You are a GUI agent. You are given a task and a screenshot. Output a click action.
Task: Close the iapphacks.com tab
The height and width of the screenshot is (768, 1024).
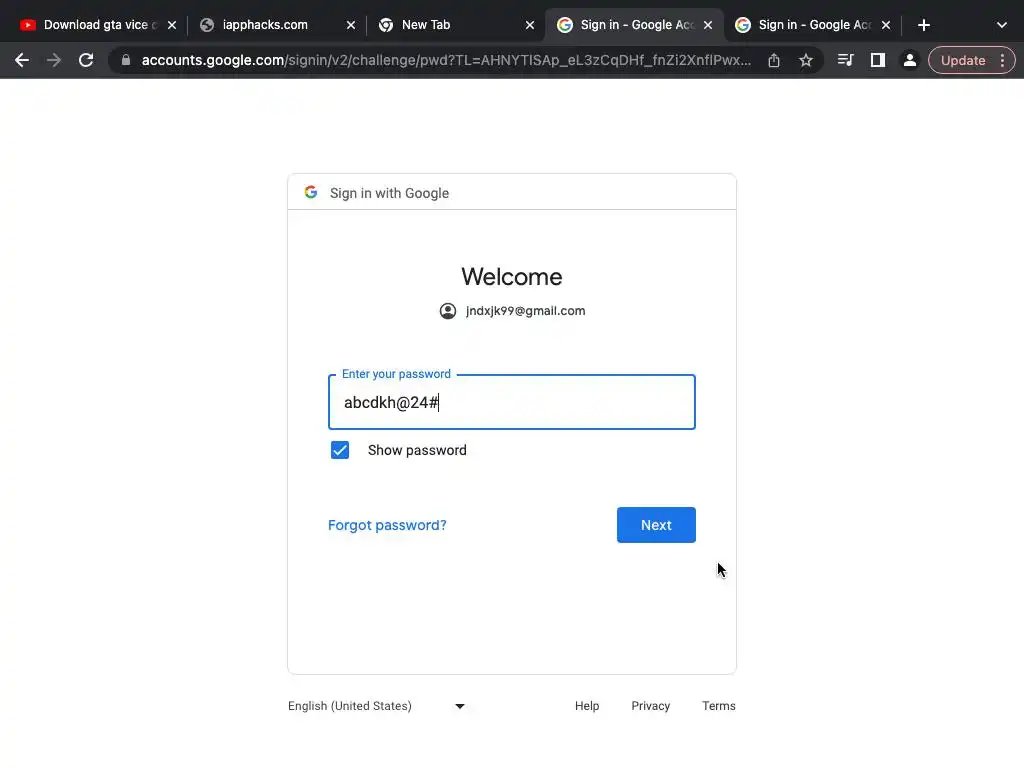tap(351, 25)
